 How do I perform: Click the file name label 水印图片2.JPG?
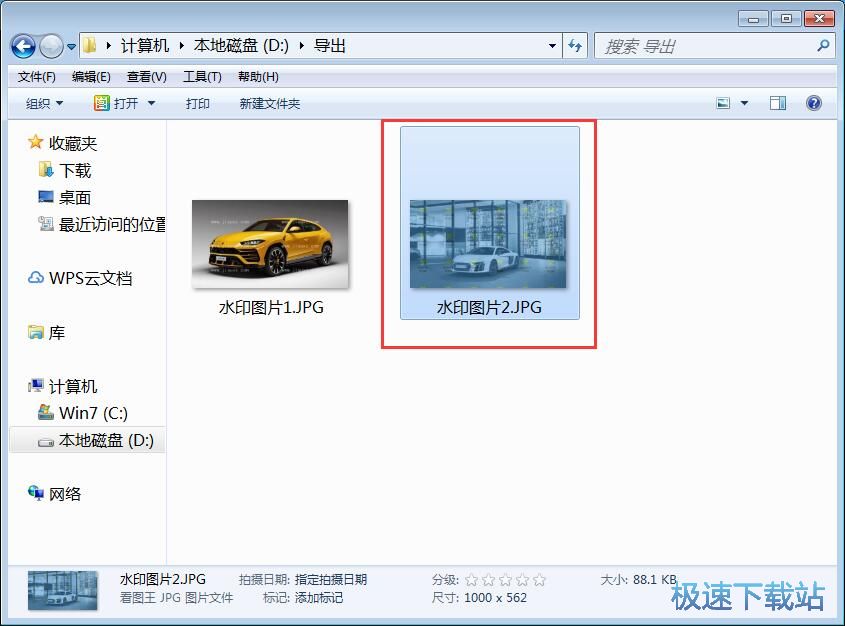489,308
